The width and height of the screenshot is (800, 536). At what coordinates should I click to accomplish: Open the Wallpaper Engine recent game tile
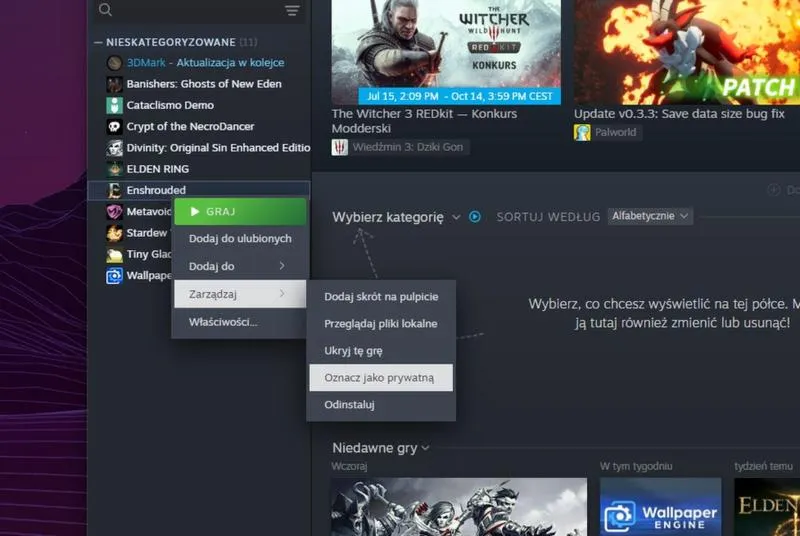(661, 507)
